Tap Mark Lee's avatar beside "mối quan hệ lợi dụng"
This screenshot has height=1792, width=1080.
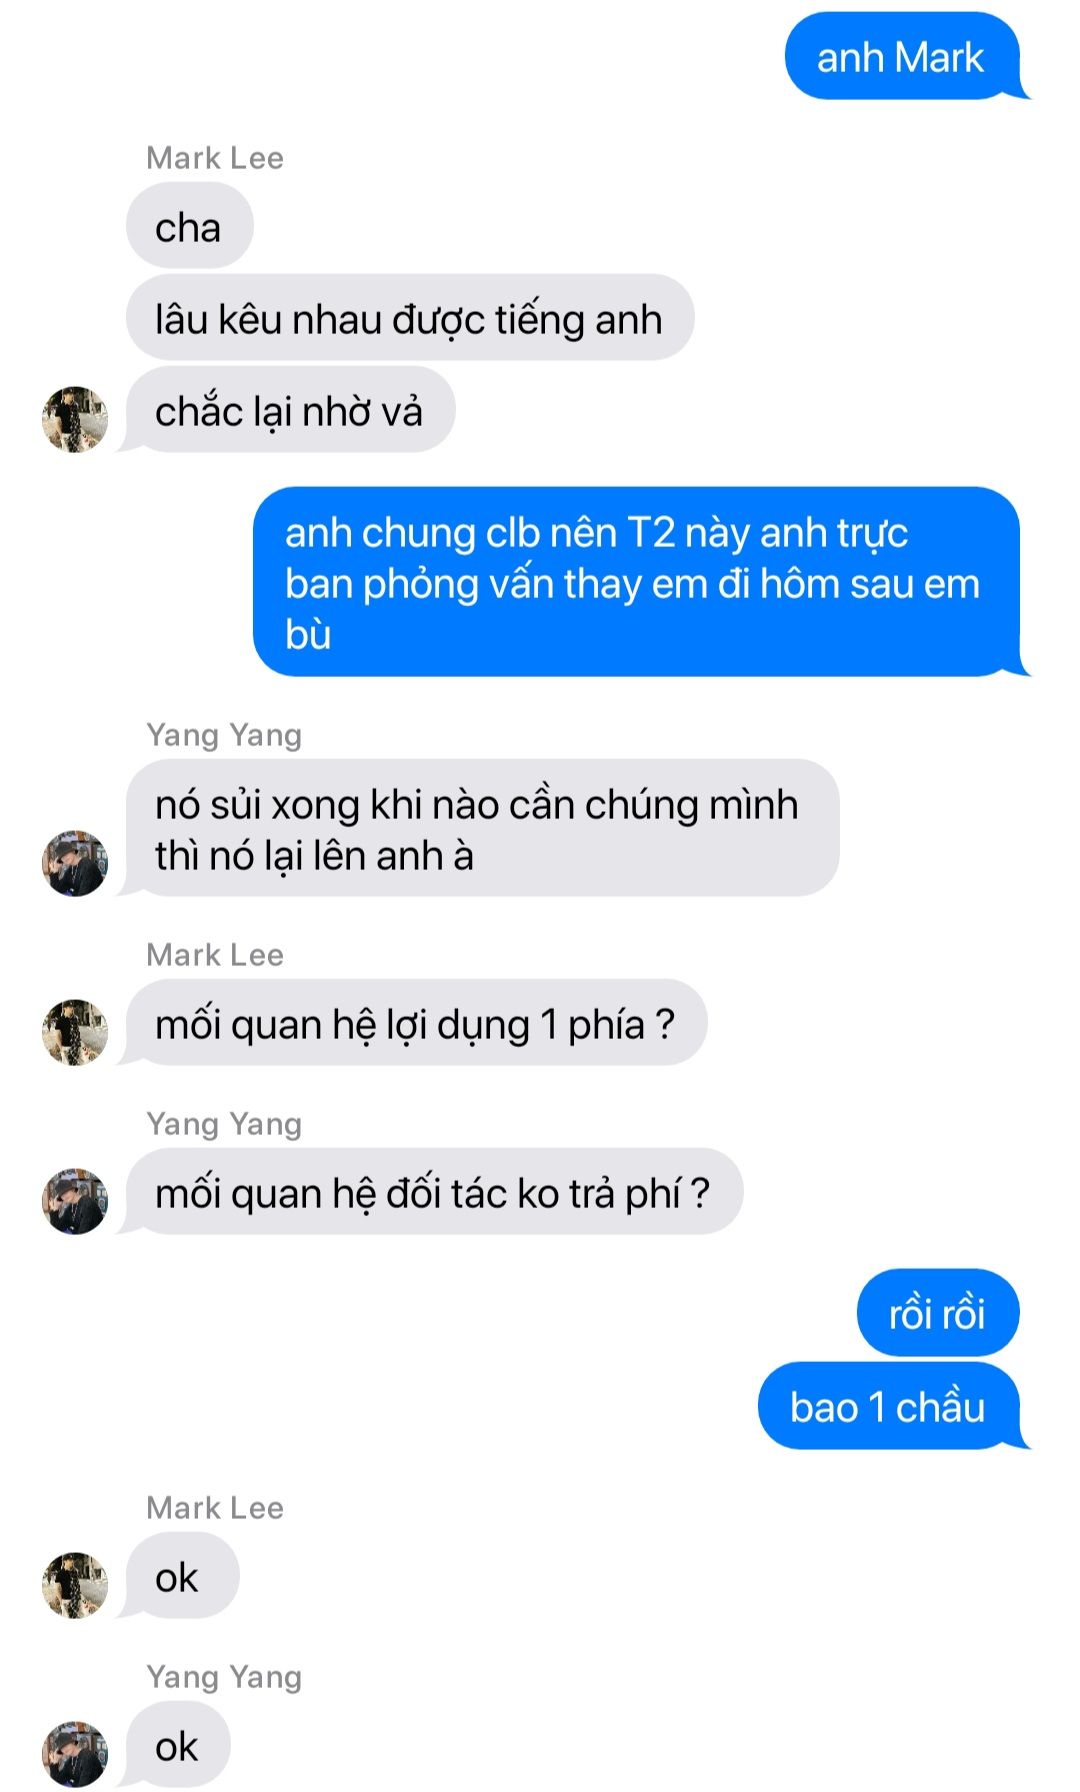pos(75,1032)
